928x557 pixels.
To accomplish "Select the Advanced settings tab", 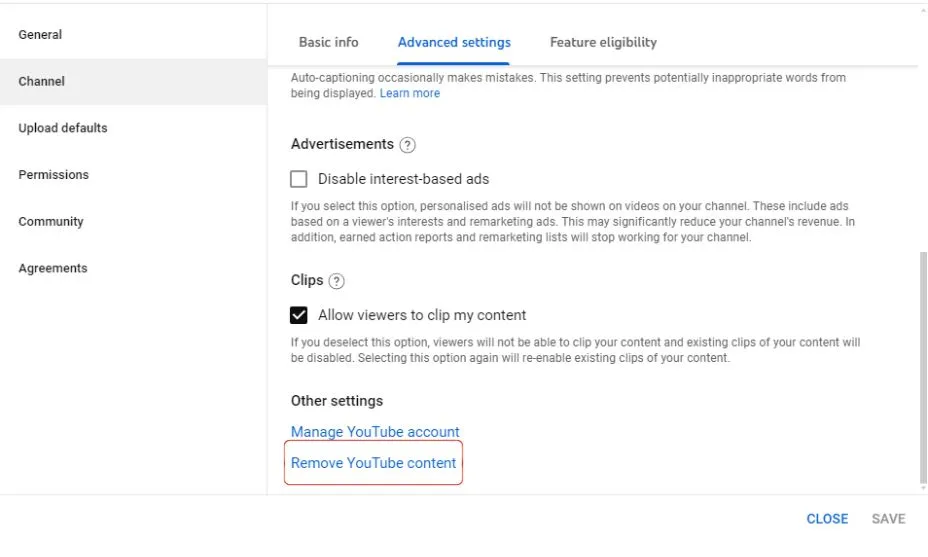I will pyautogui.click(x=454, y=43).
